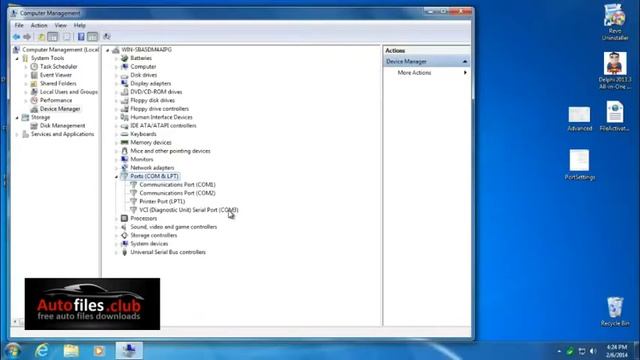The image size is (640, 360).
Task: Select the Disk drives category
Action: pos(143,75)
